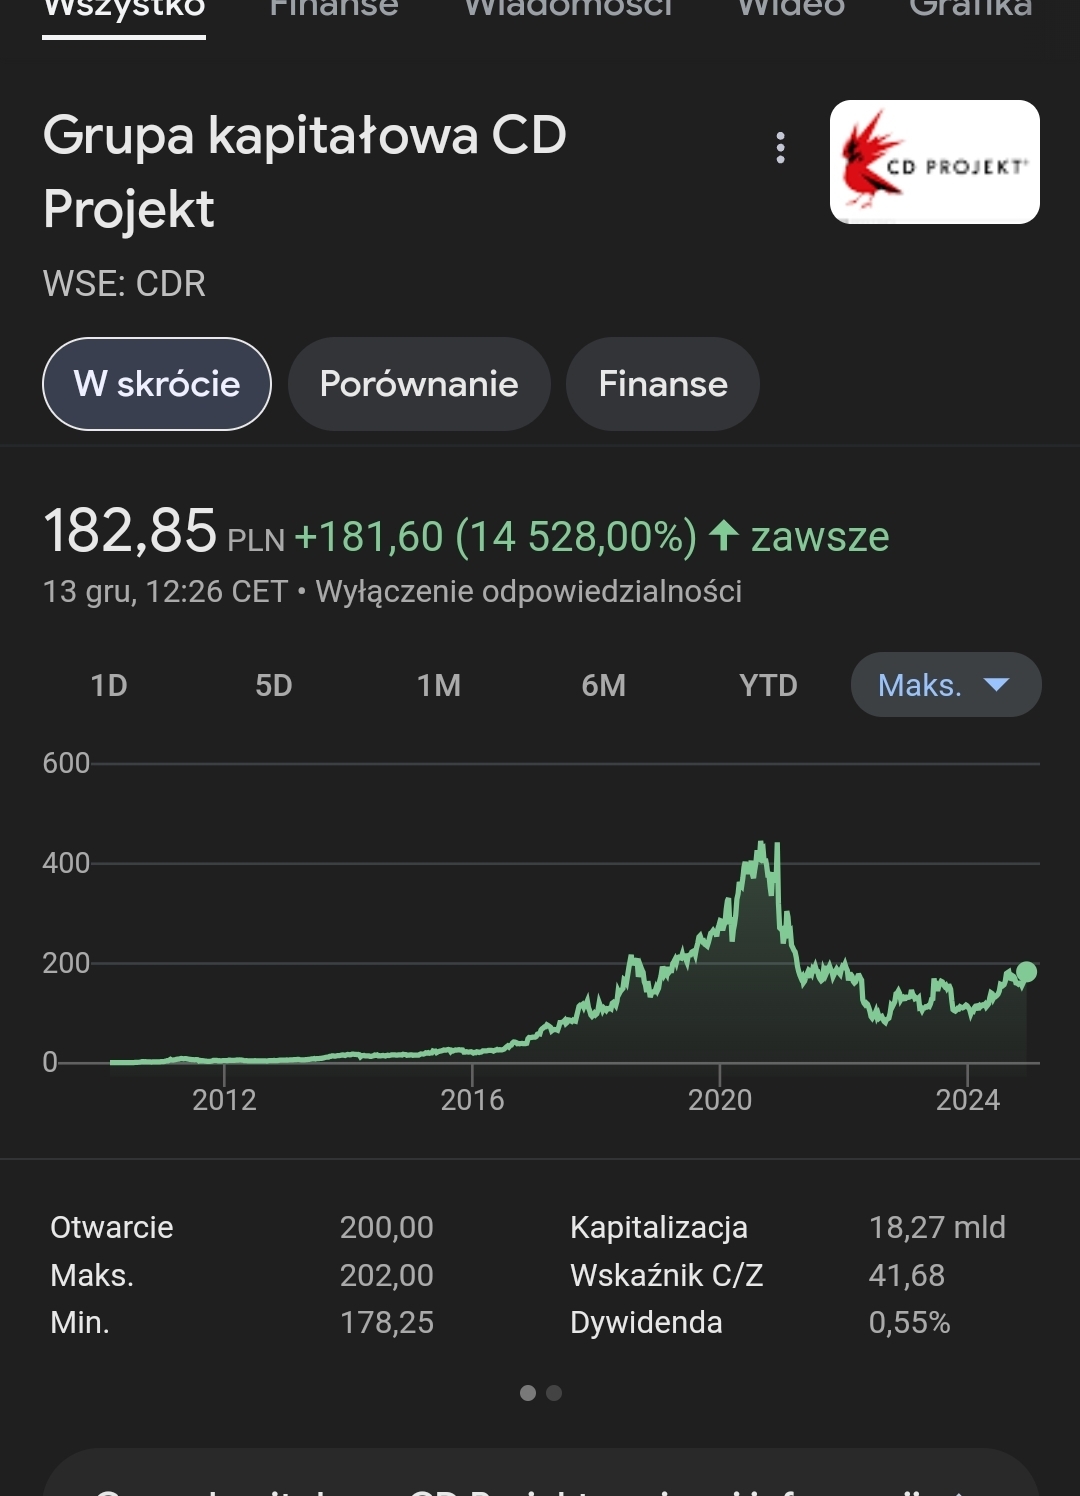This screenshot has width=1080, height=1496.
Task: Select the Porównanie chip
Action: (x=419, y=384)
